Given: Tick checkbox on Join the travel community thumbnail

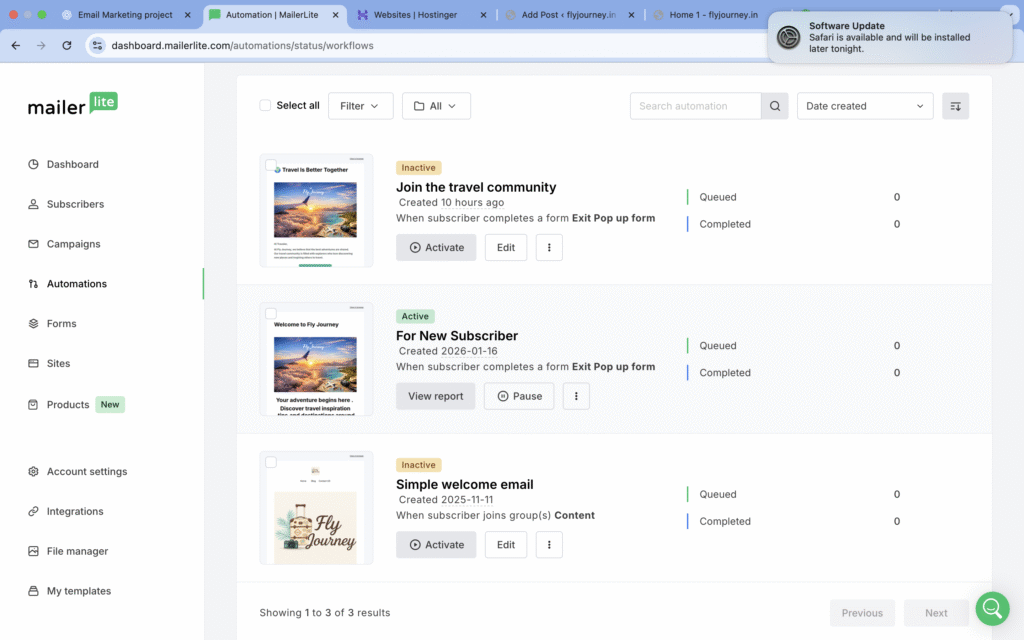Looking at the screenshot, I should click(x=271, y=166).
